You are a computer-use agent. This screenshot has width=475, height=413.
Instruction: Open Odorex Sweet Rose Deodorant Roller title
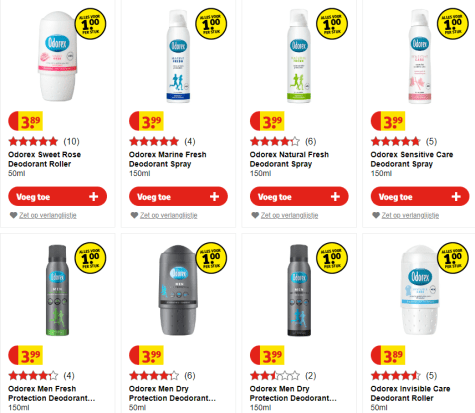(45, 159)
